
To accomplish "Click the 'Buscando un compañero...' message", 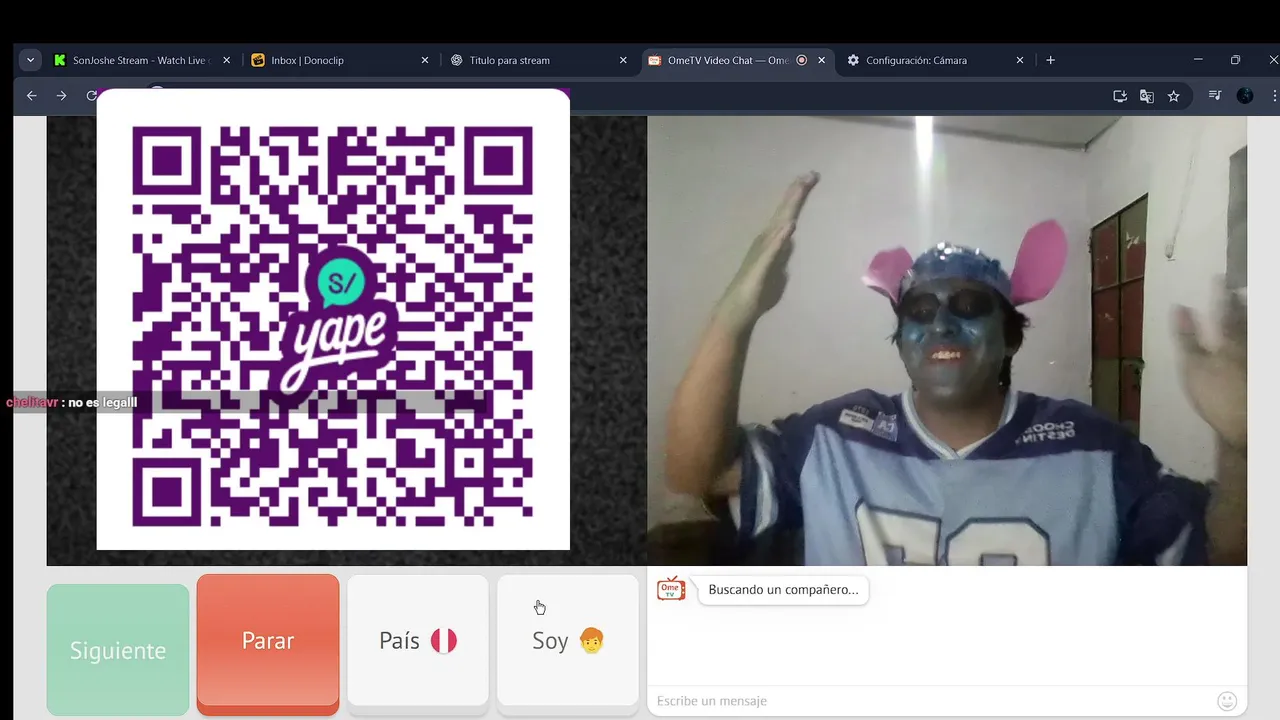I will click(783, 590).
